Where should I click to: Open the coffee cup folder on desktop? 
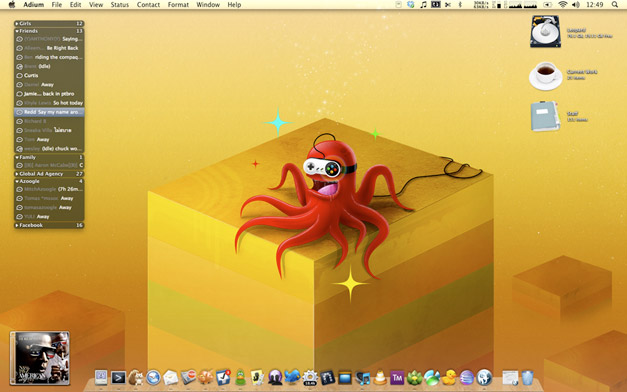coord(545,75)
